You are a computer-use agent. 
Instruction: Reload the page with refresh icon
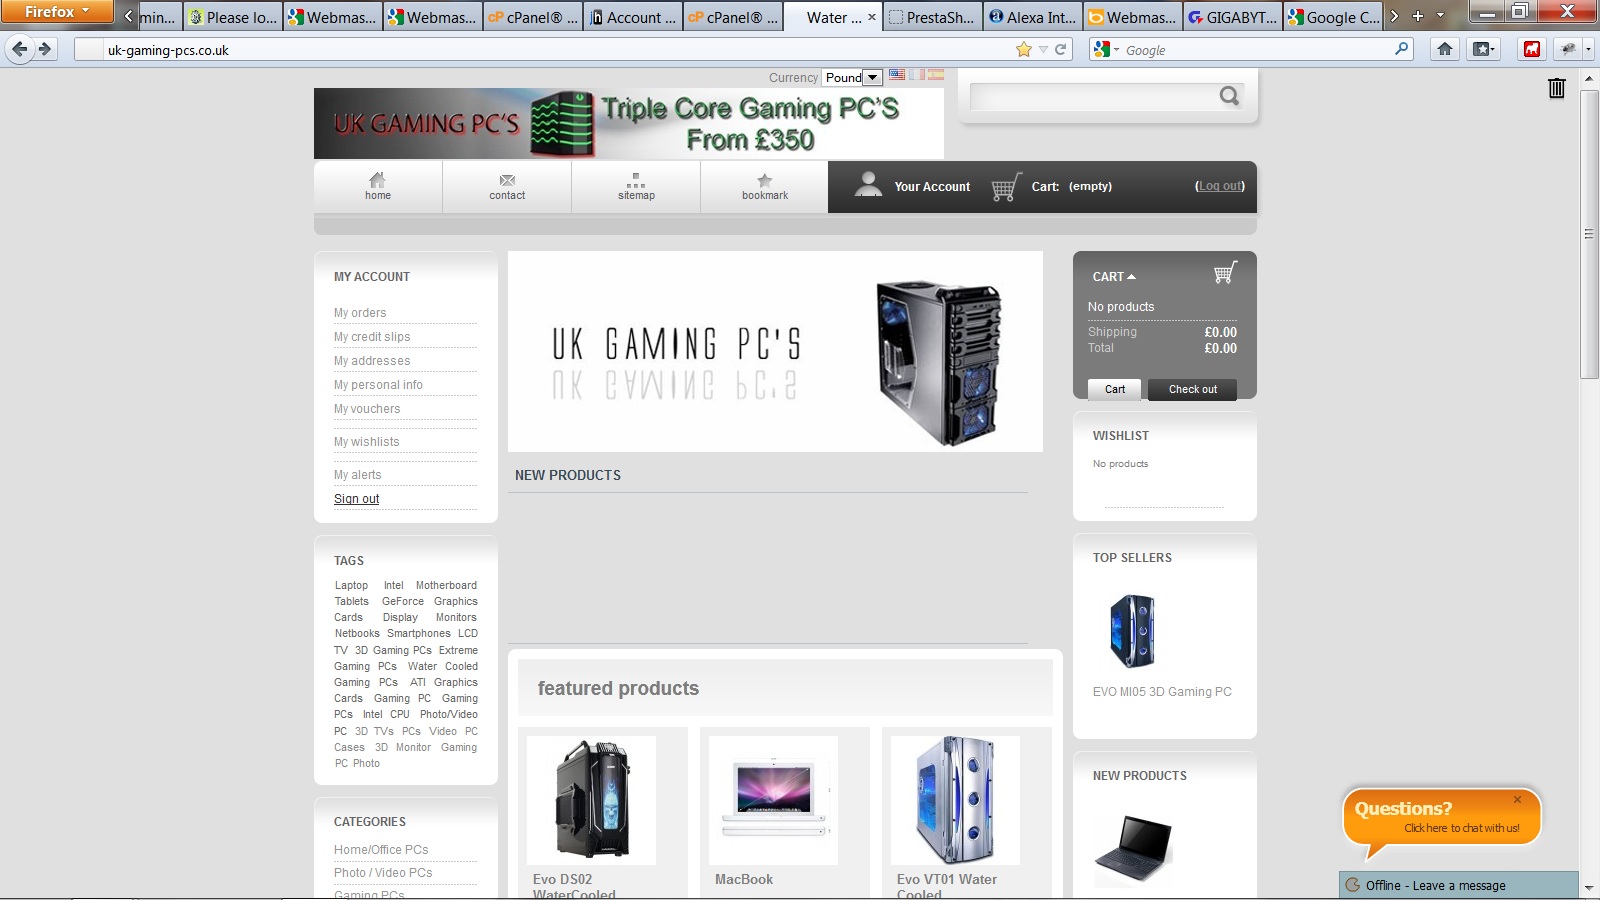pos(1061,49)
